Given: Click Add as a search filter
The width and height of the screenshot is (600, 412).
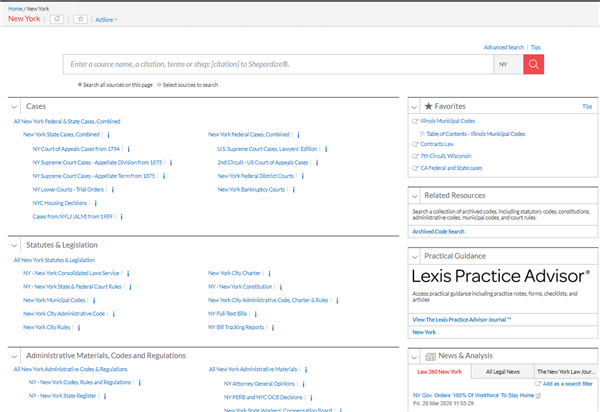Looking at the screenshot, I should coord(567,384).
